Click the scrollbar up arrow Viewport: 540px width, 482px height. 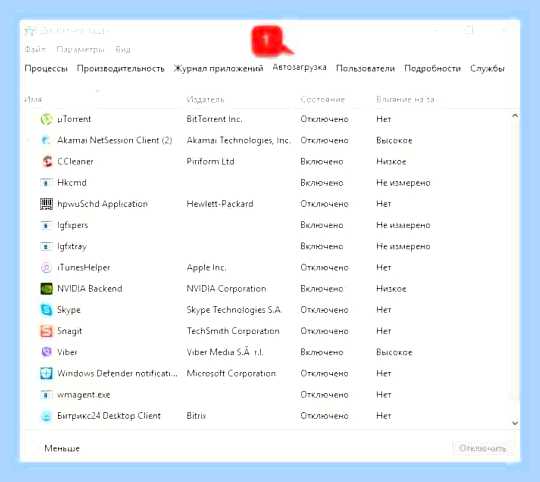click(515, 116)
